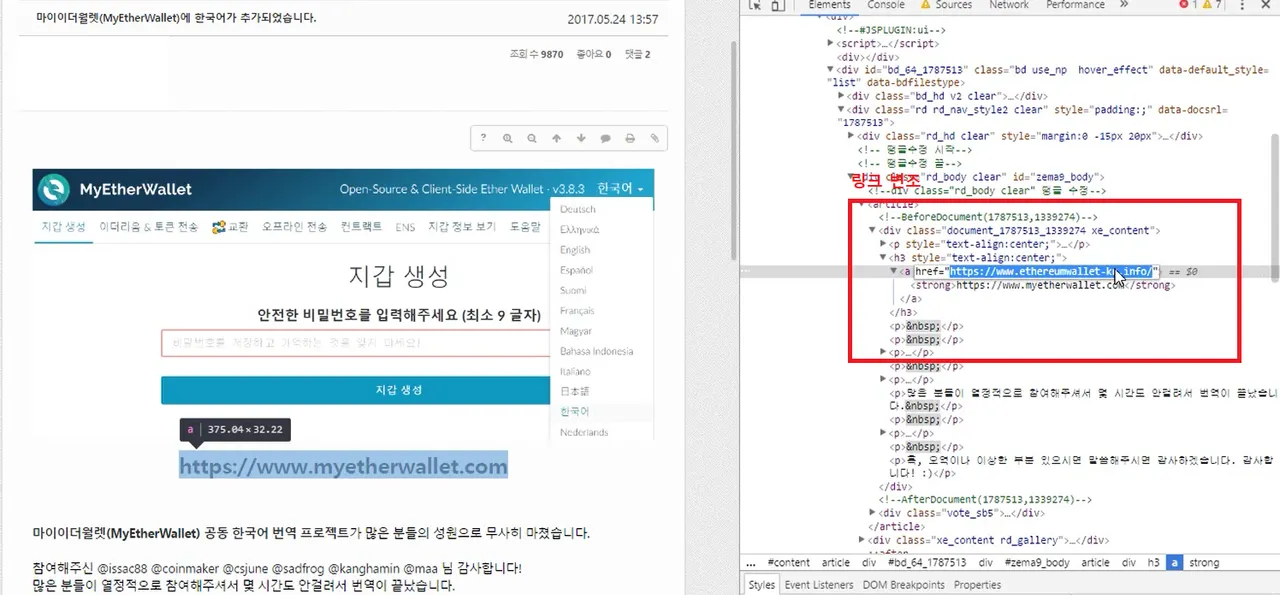Open the 오프라인 전송 navigation tab
1280x595 pixels.
click(294, 227)
